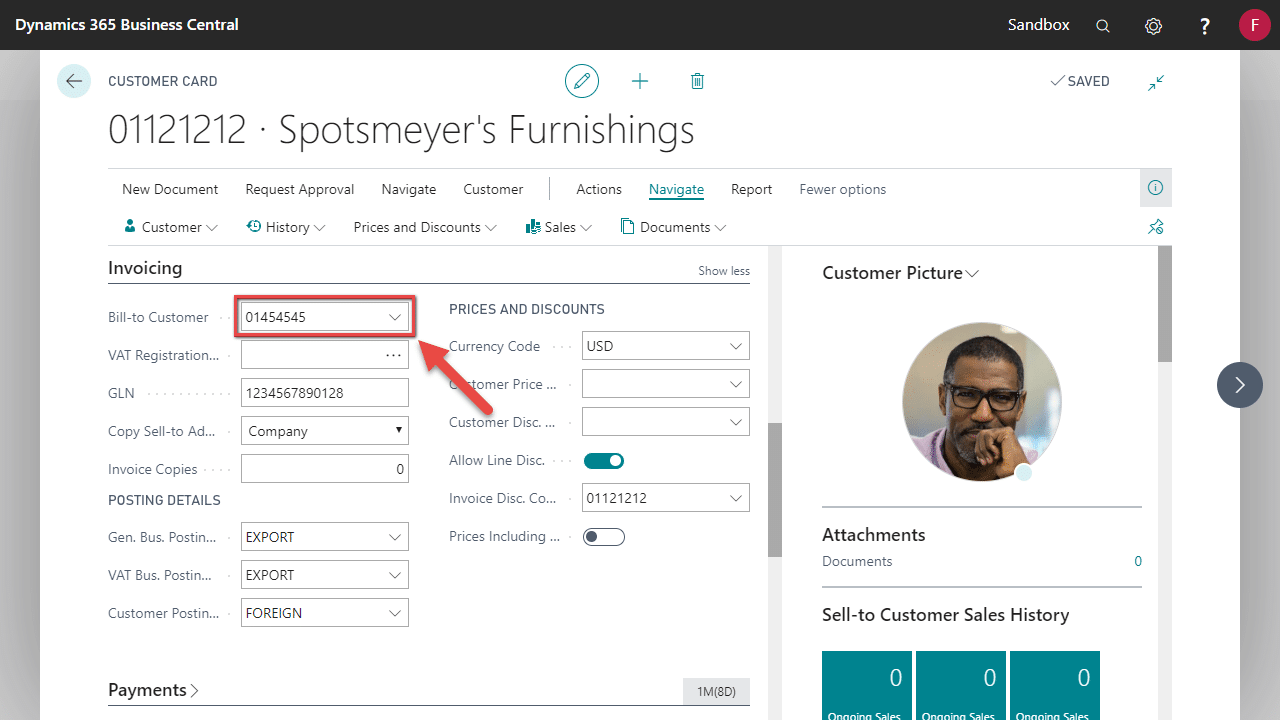Image resolution: width=1280 pixels, height=720 pixels.
Task: Collapse the card window using arrows icon
Action: click(x=1156, y=82)
